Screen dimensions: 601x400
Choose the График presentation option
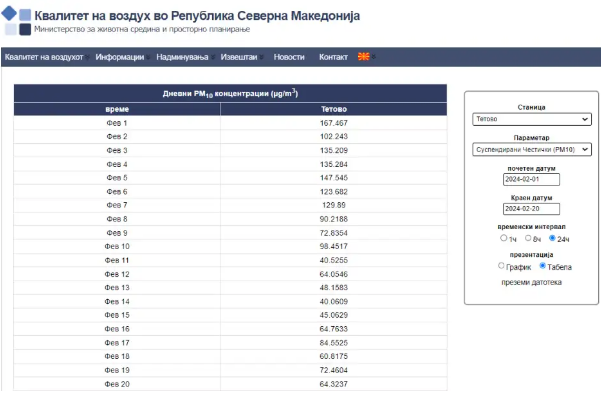pyautogui.click(x=501, y=266)
